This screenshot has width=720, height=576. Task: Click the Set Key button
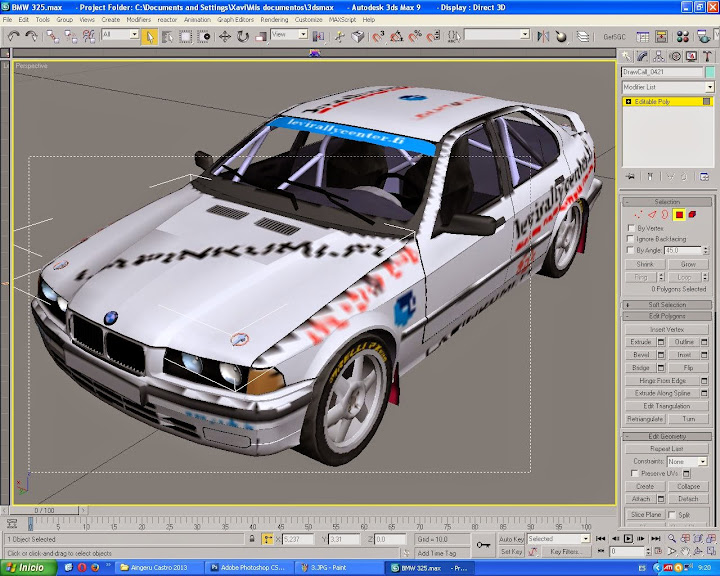[x=511, y=551]
